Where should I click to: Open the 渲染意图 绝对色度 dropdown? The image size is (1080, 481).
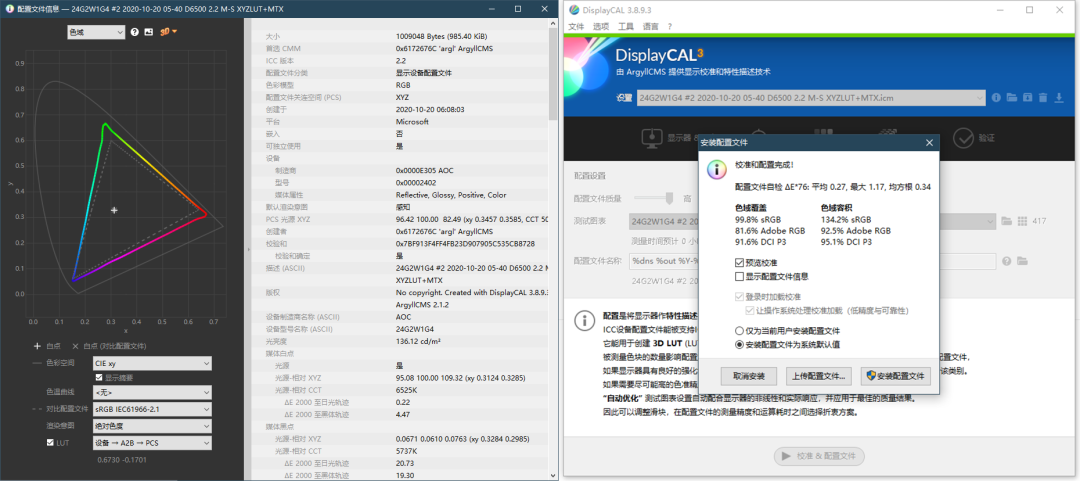152,426
